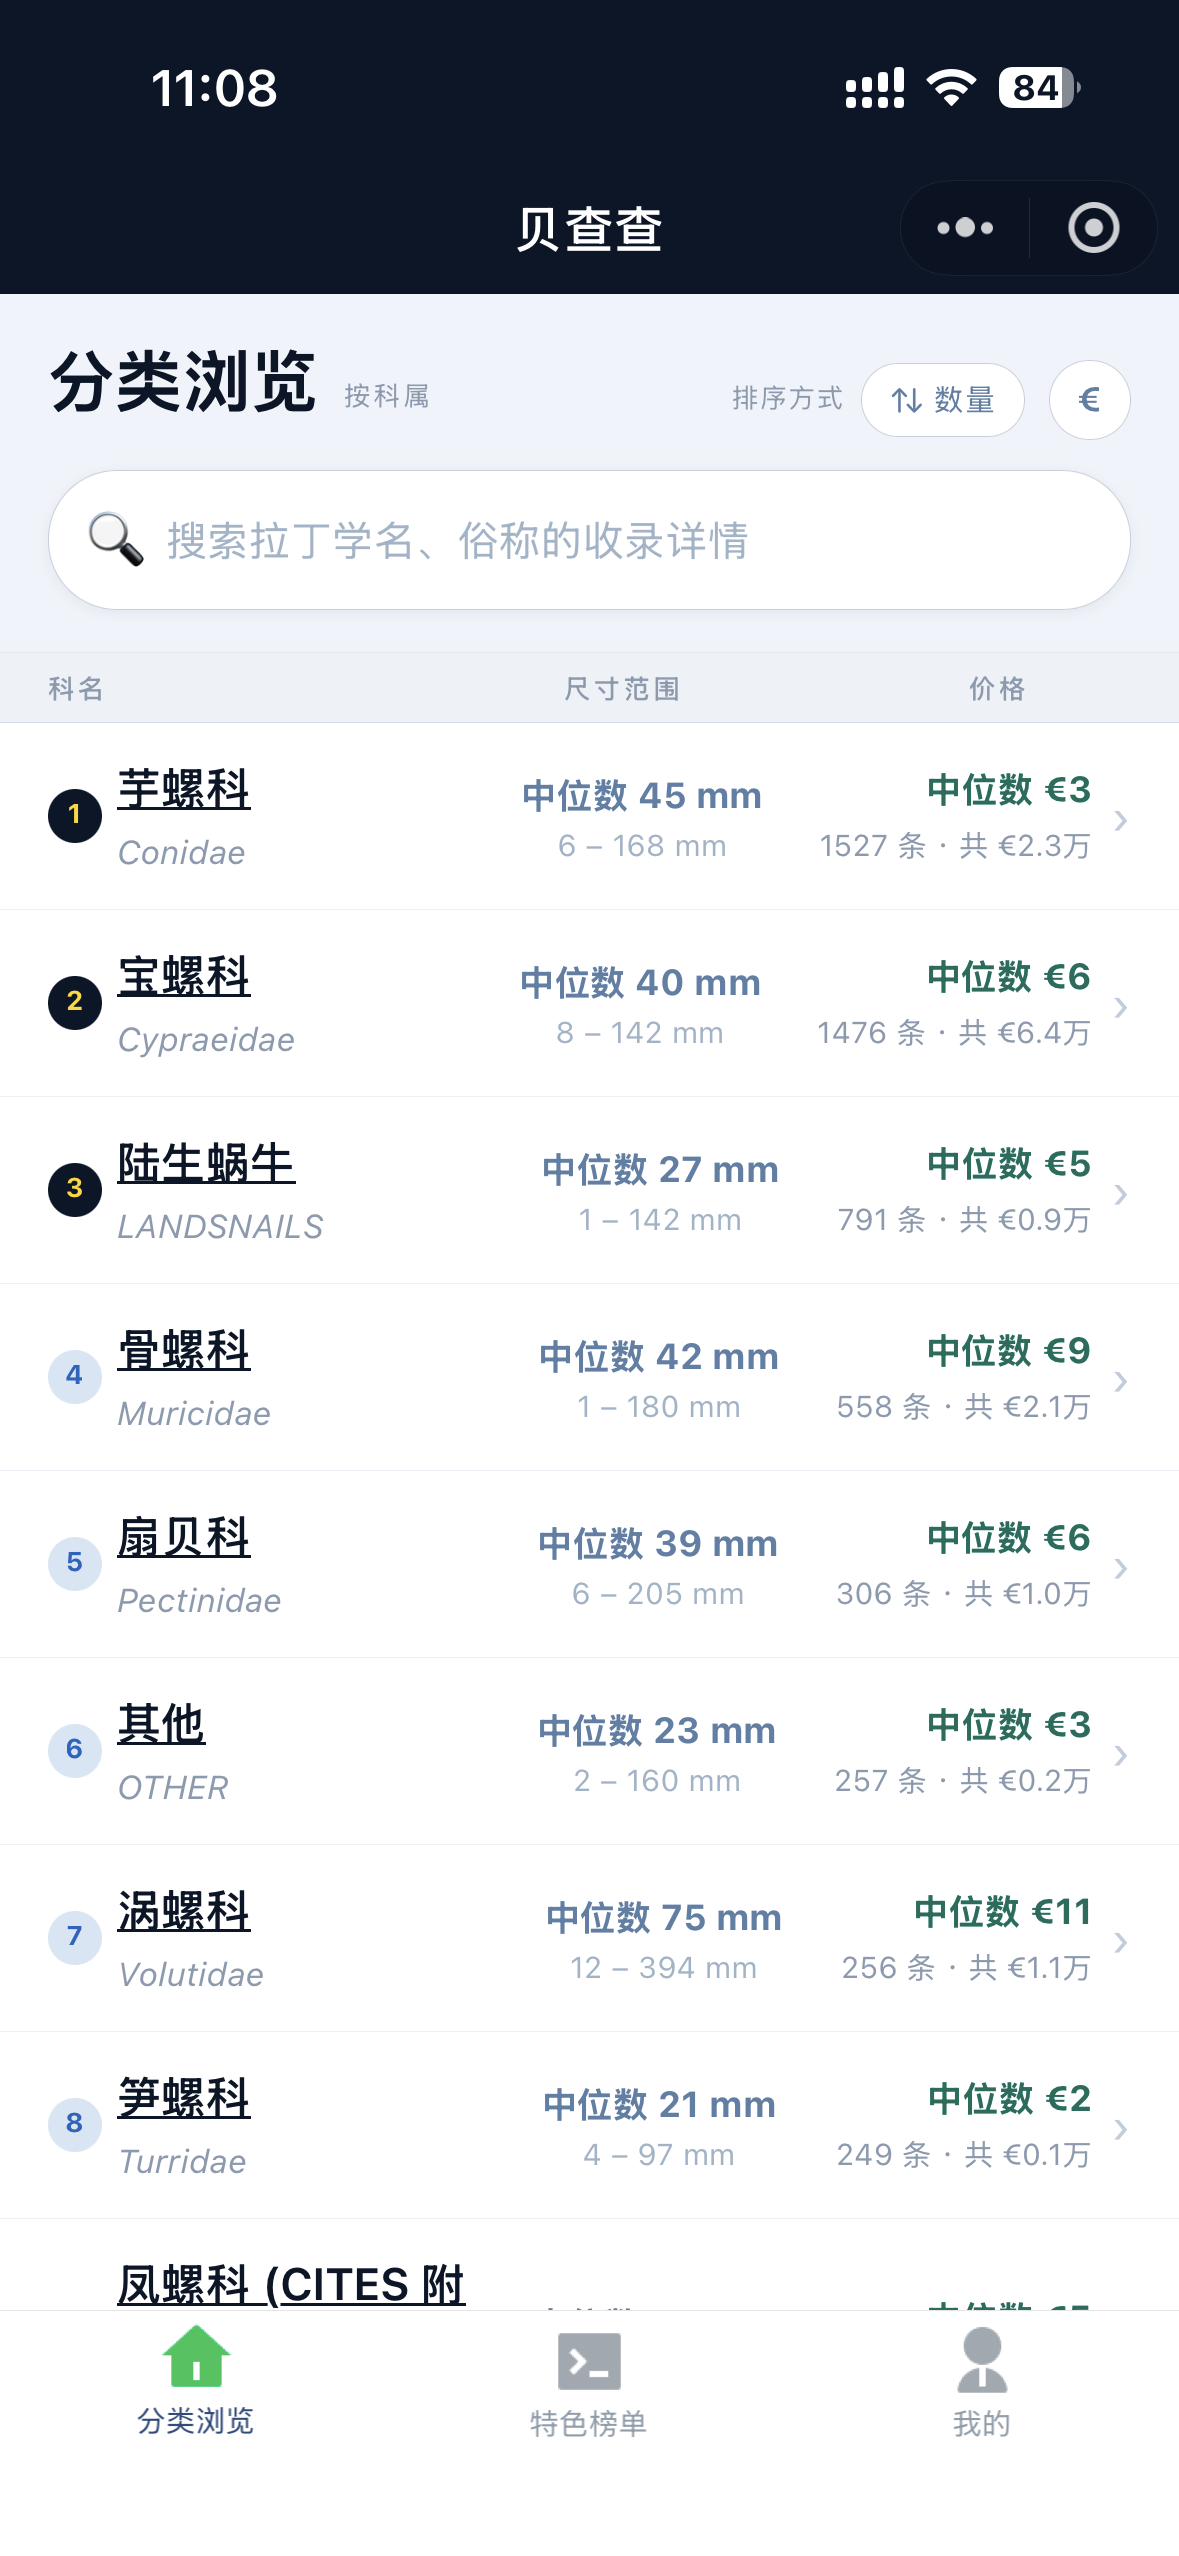Open the 陆生蜗牛 family link

click(206, 1164)
